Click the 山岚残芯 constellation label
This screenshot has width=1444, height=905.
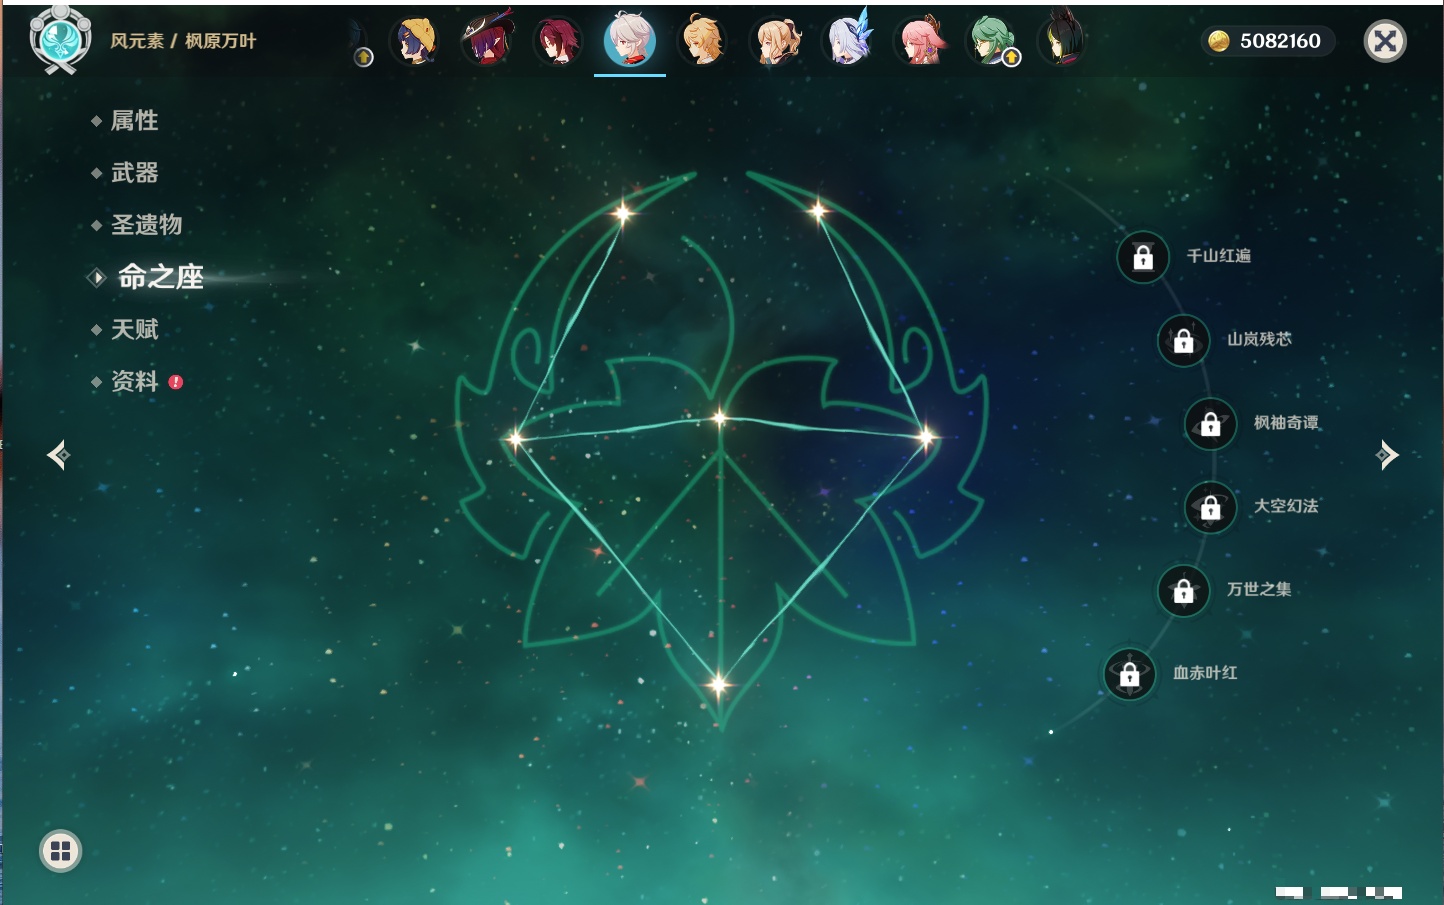1259,339
